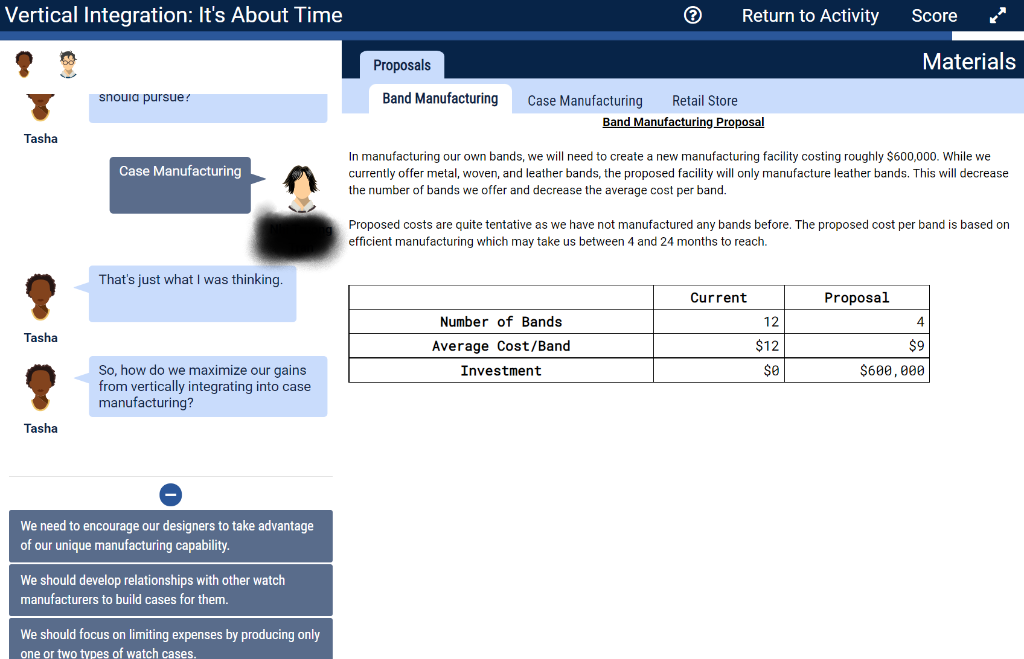Choose the response about encouraging our designers
Image resolution: width=1024 pixels, height=659 pixels.
tap(170, 536)
